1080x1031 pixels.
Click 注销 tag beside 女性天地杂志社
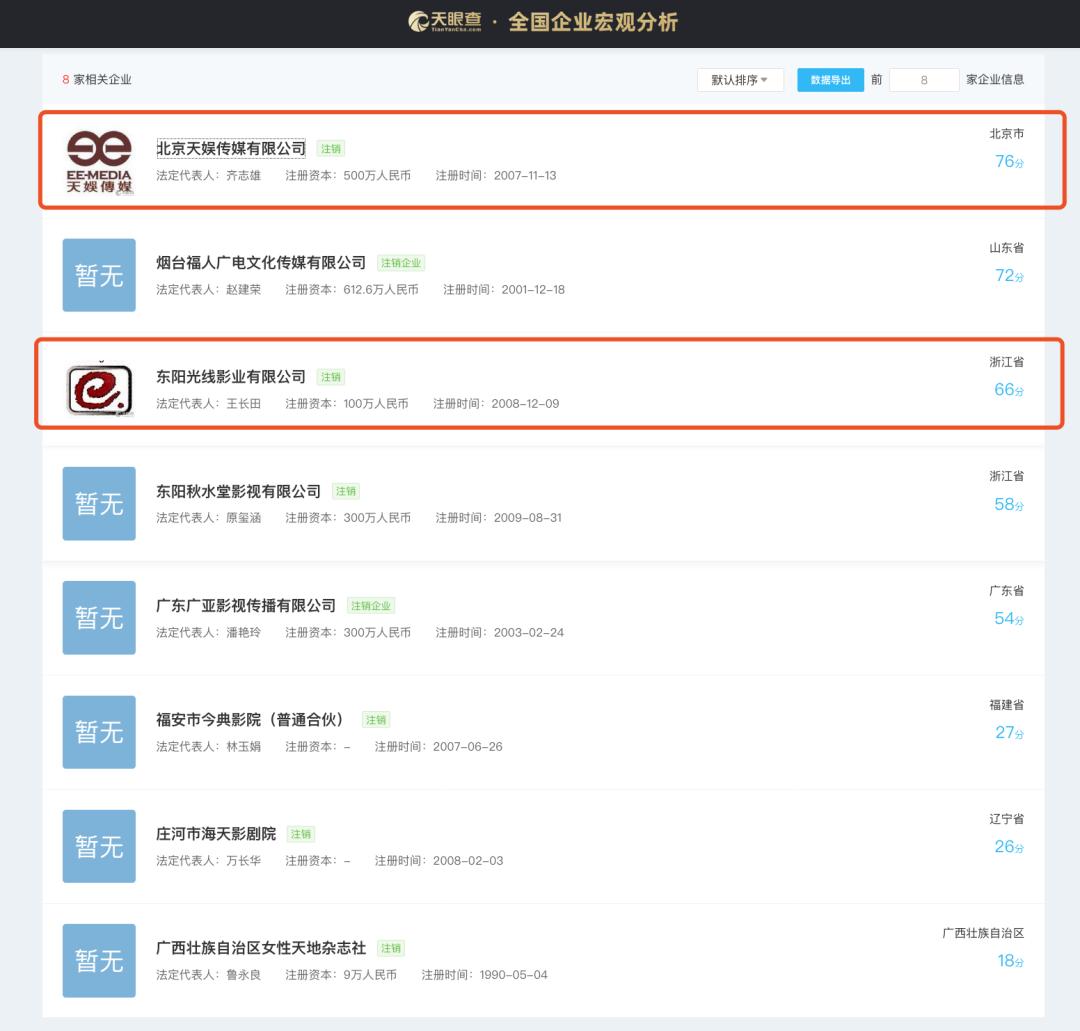tap(391, 949)
